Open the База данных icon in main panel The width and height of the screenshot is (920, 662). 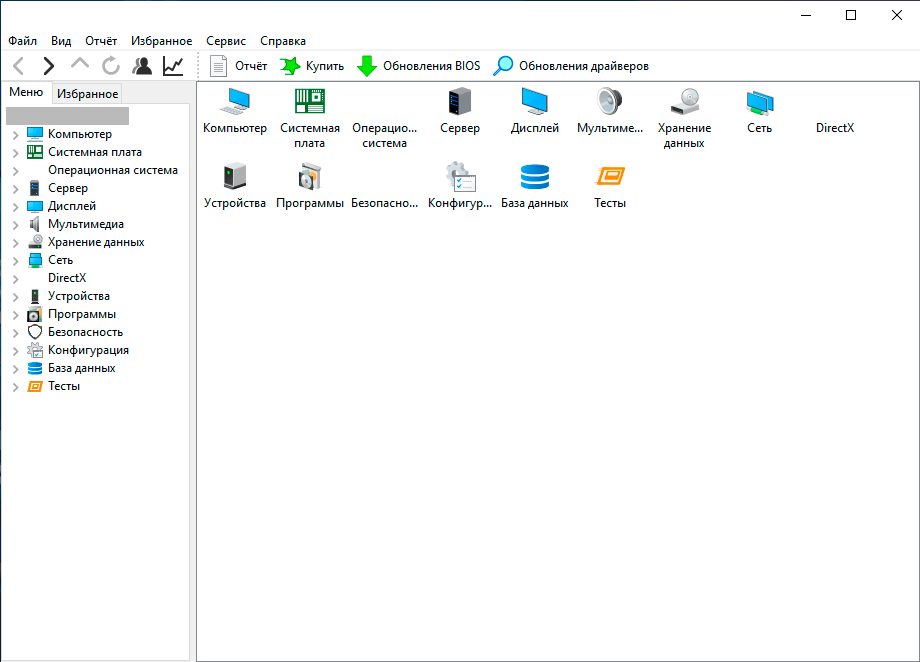[x=535, y=178]
